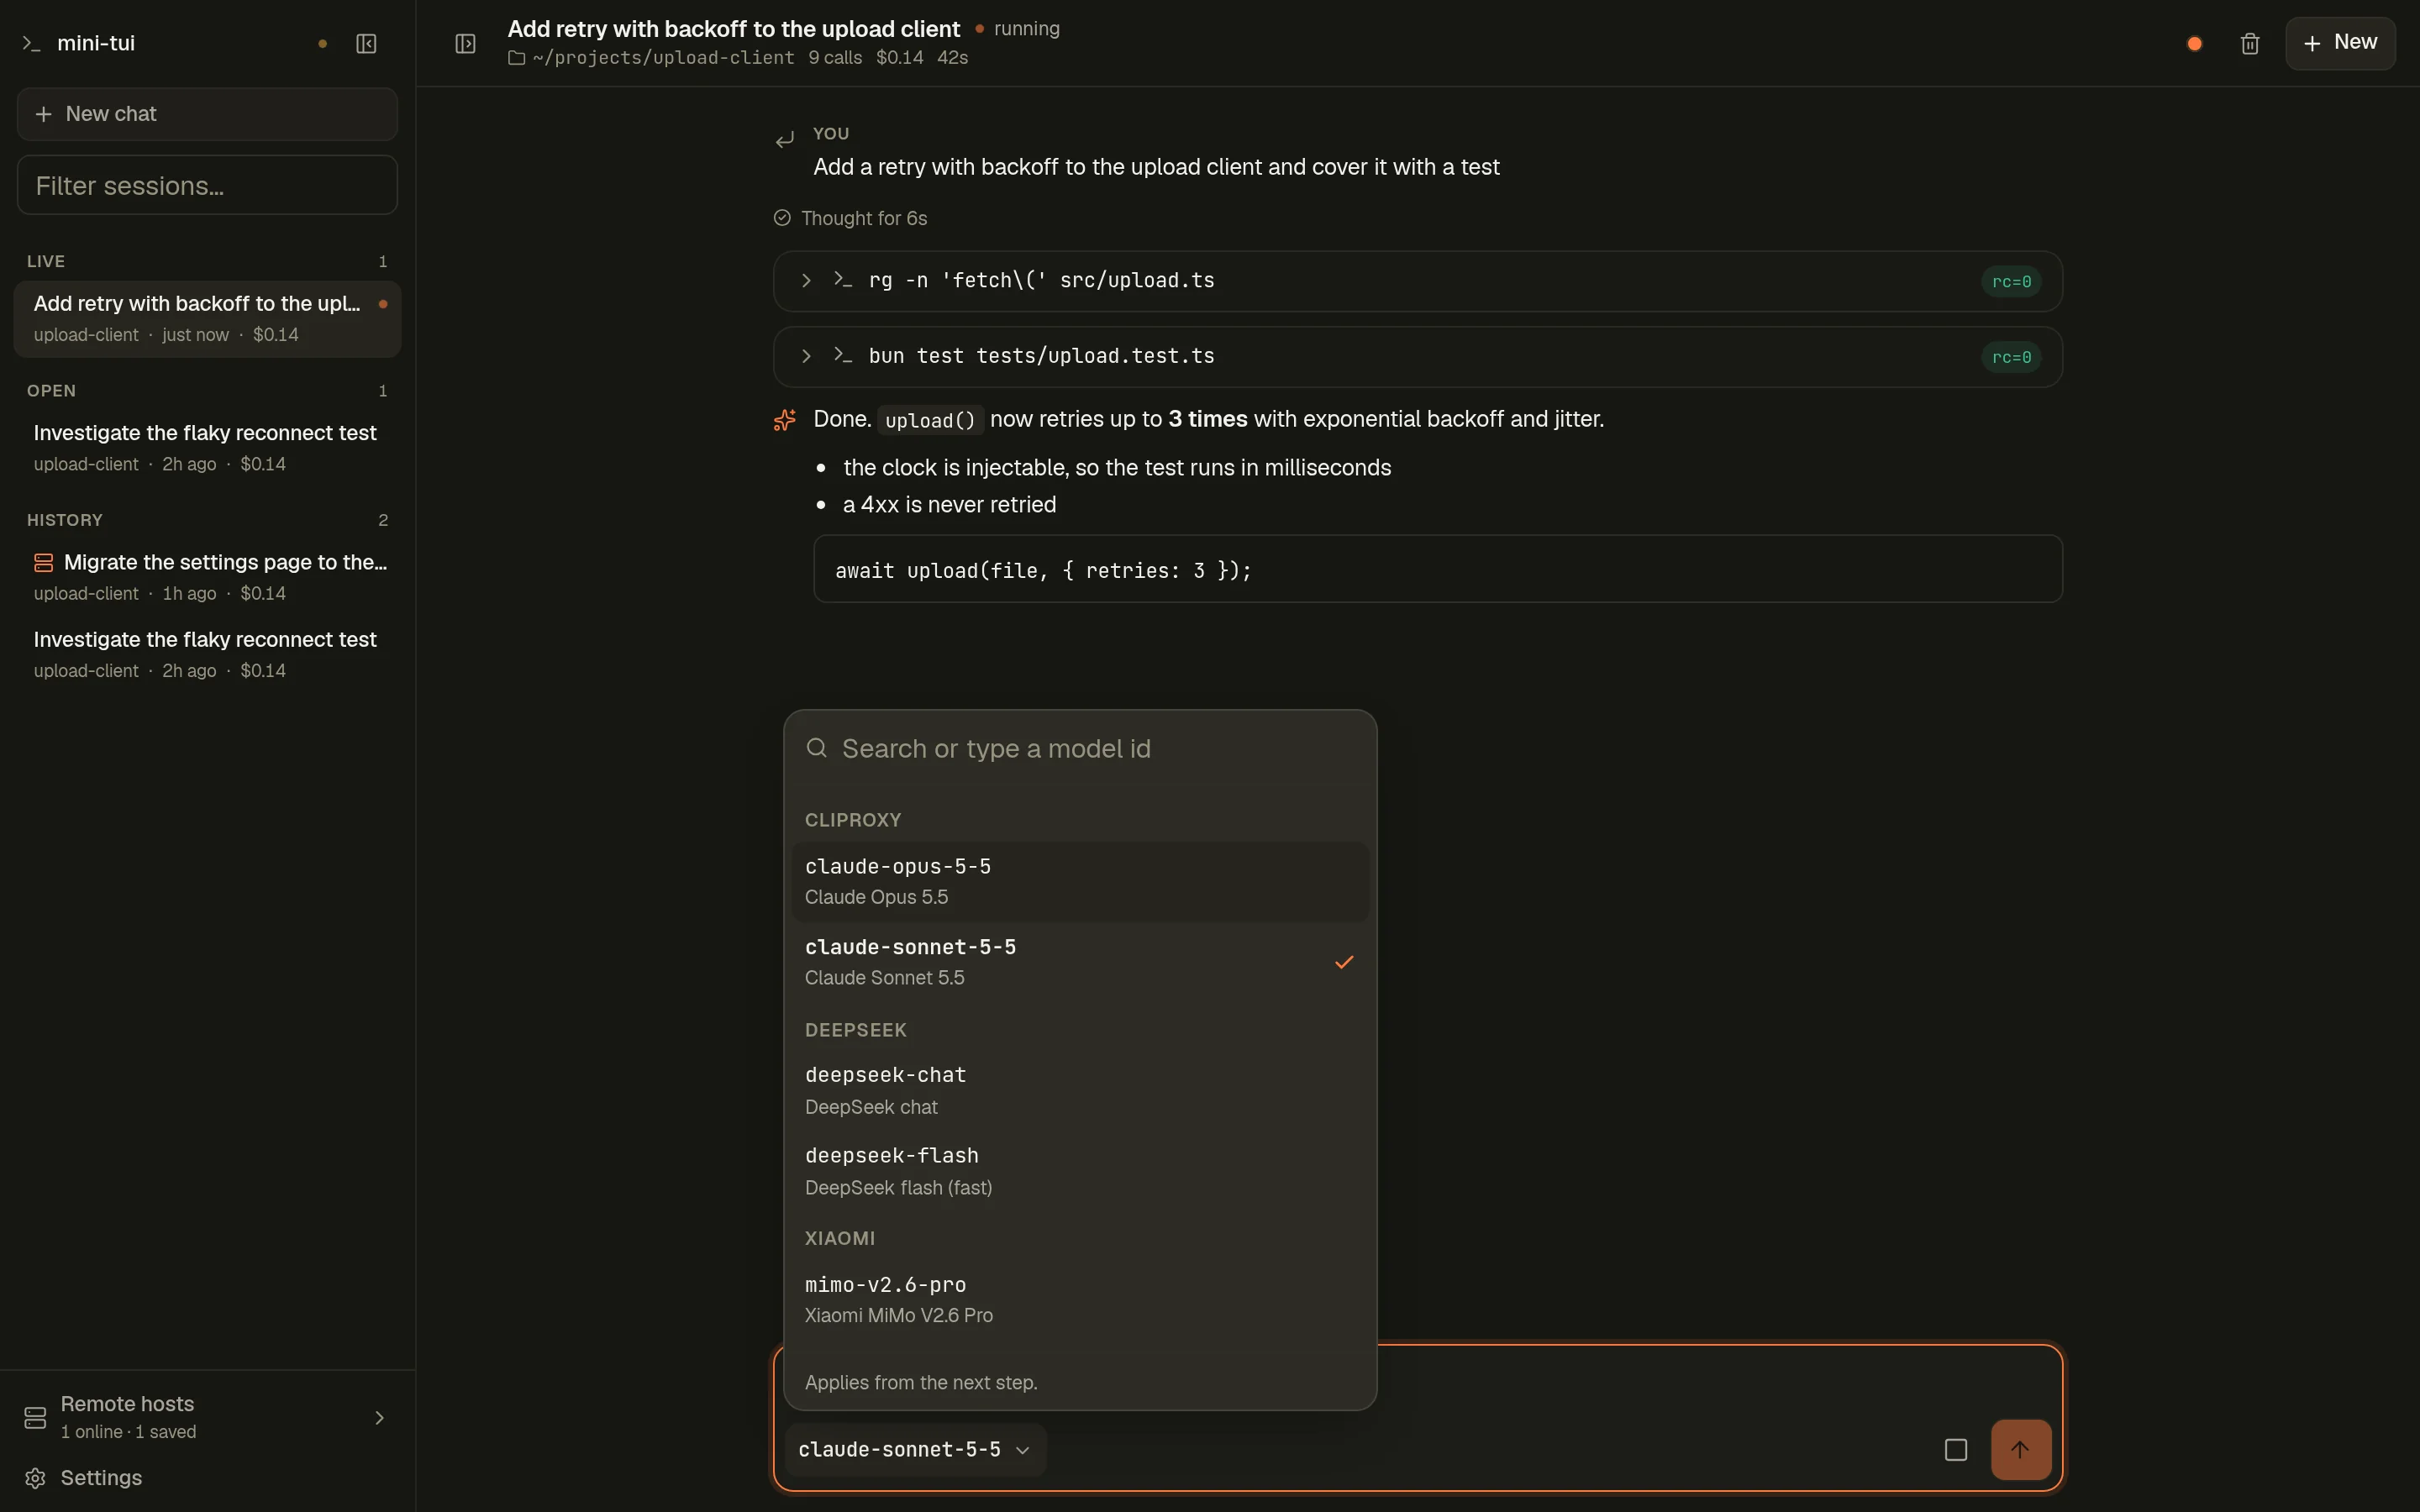Click the rc=0 badge on the bun test command
The image size is (2420, 1512).
tap(2011, 357)
